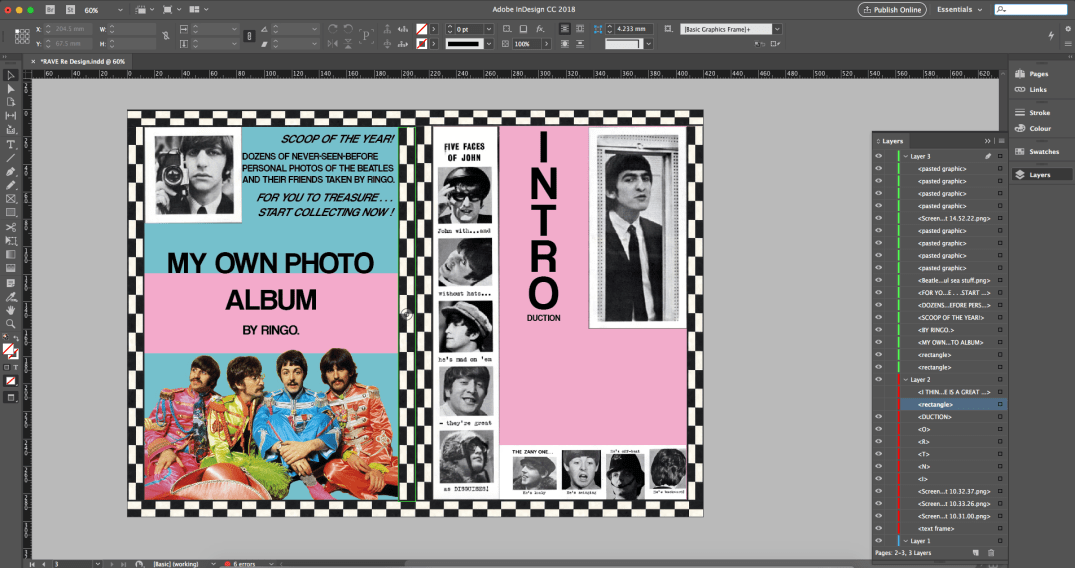Viewport: 1075px width, 568px height.
Task: Select the Scissors tool
Action: pos(11,226)
